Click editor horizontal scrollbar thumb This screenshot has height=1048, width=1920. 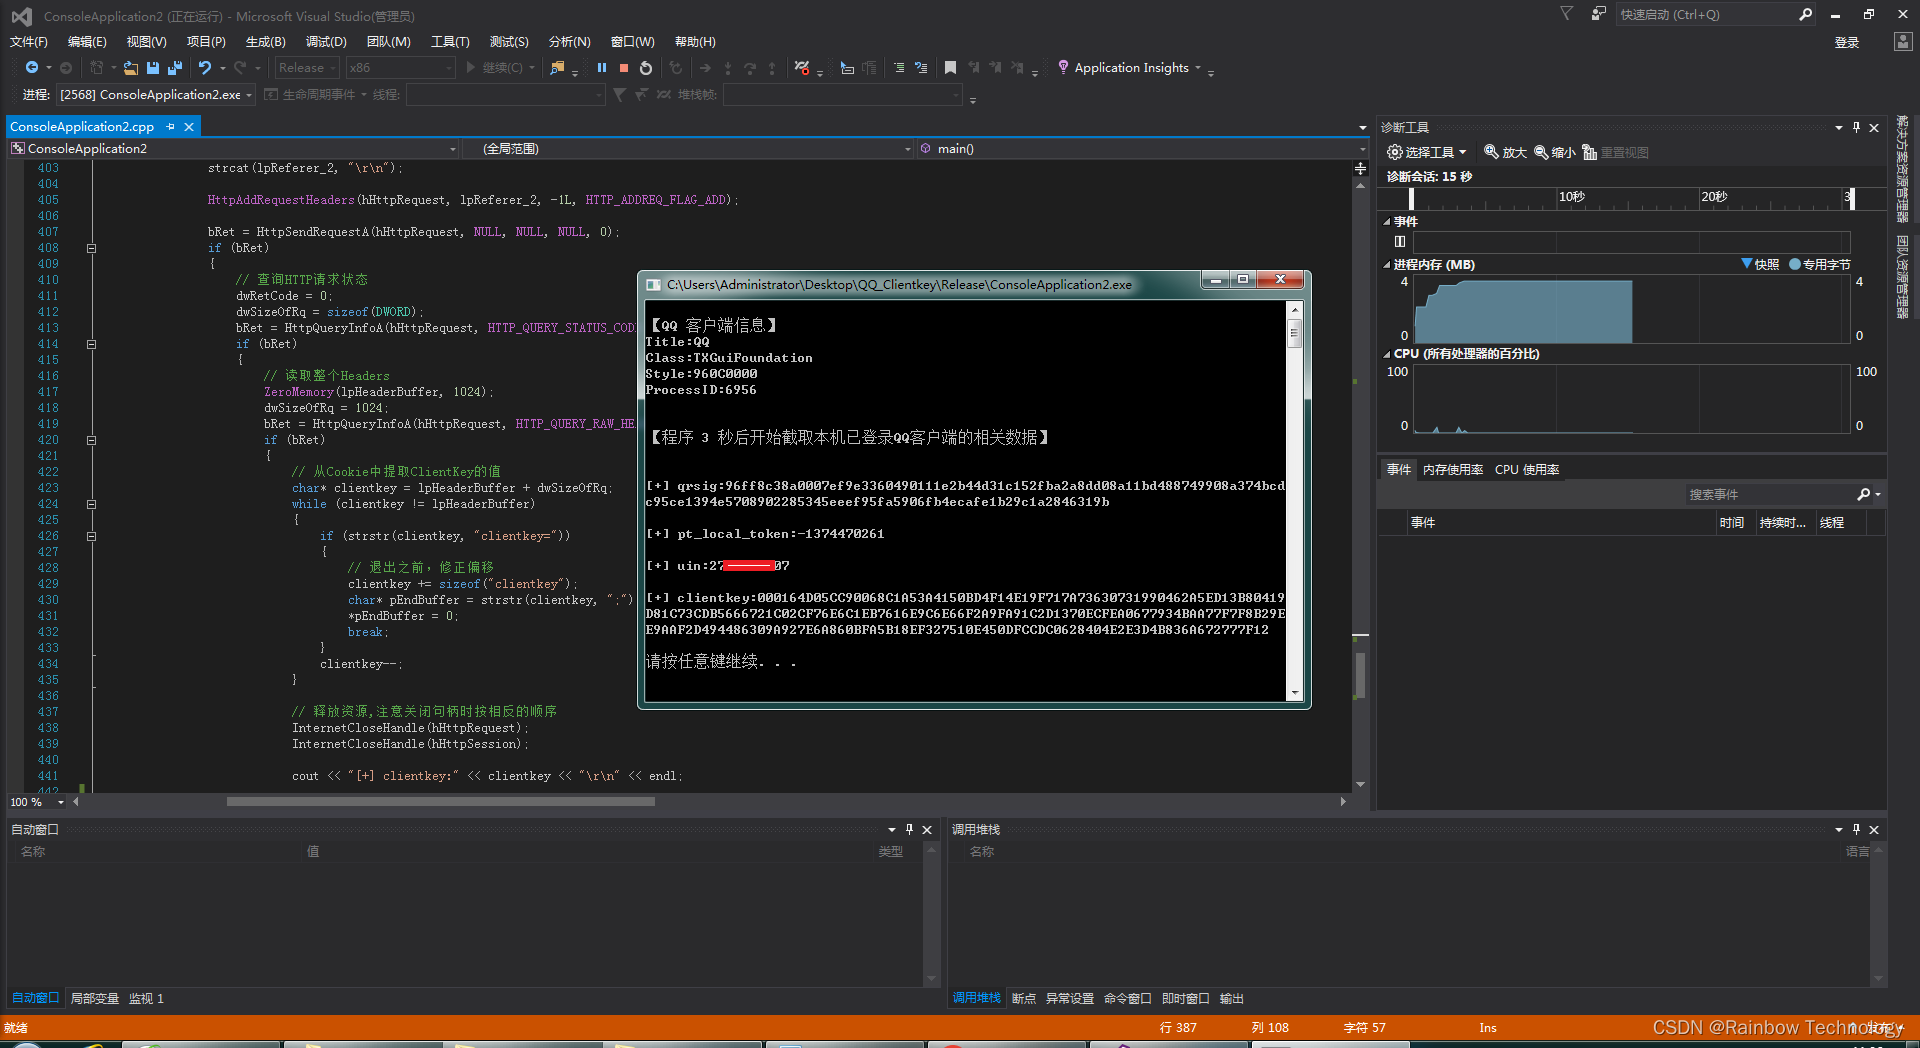pyautogui.click(x=440, y=801)
